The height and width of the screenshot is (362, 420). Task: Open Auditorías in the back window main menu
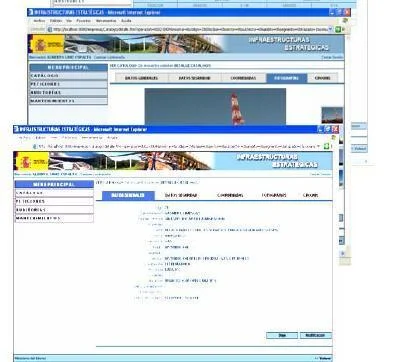click(68, 92)
